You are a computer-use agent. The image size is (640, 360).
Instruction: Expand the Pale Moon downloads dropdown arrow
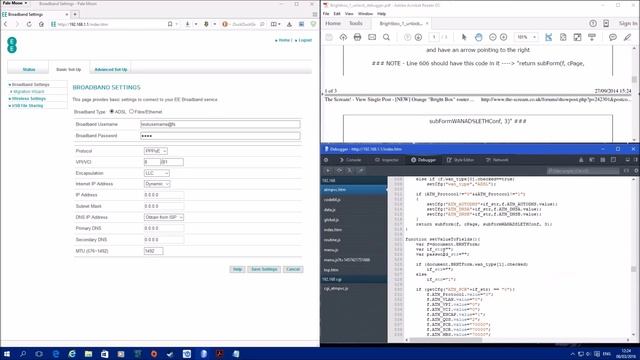tap(196, 24)
